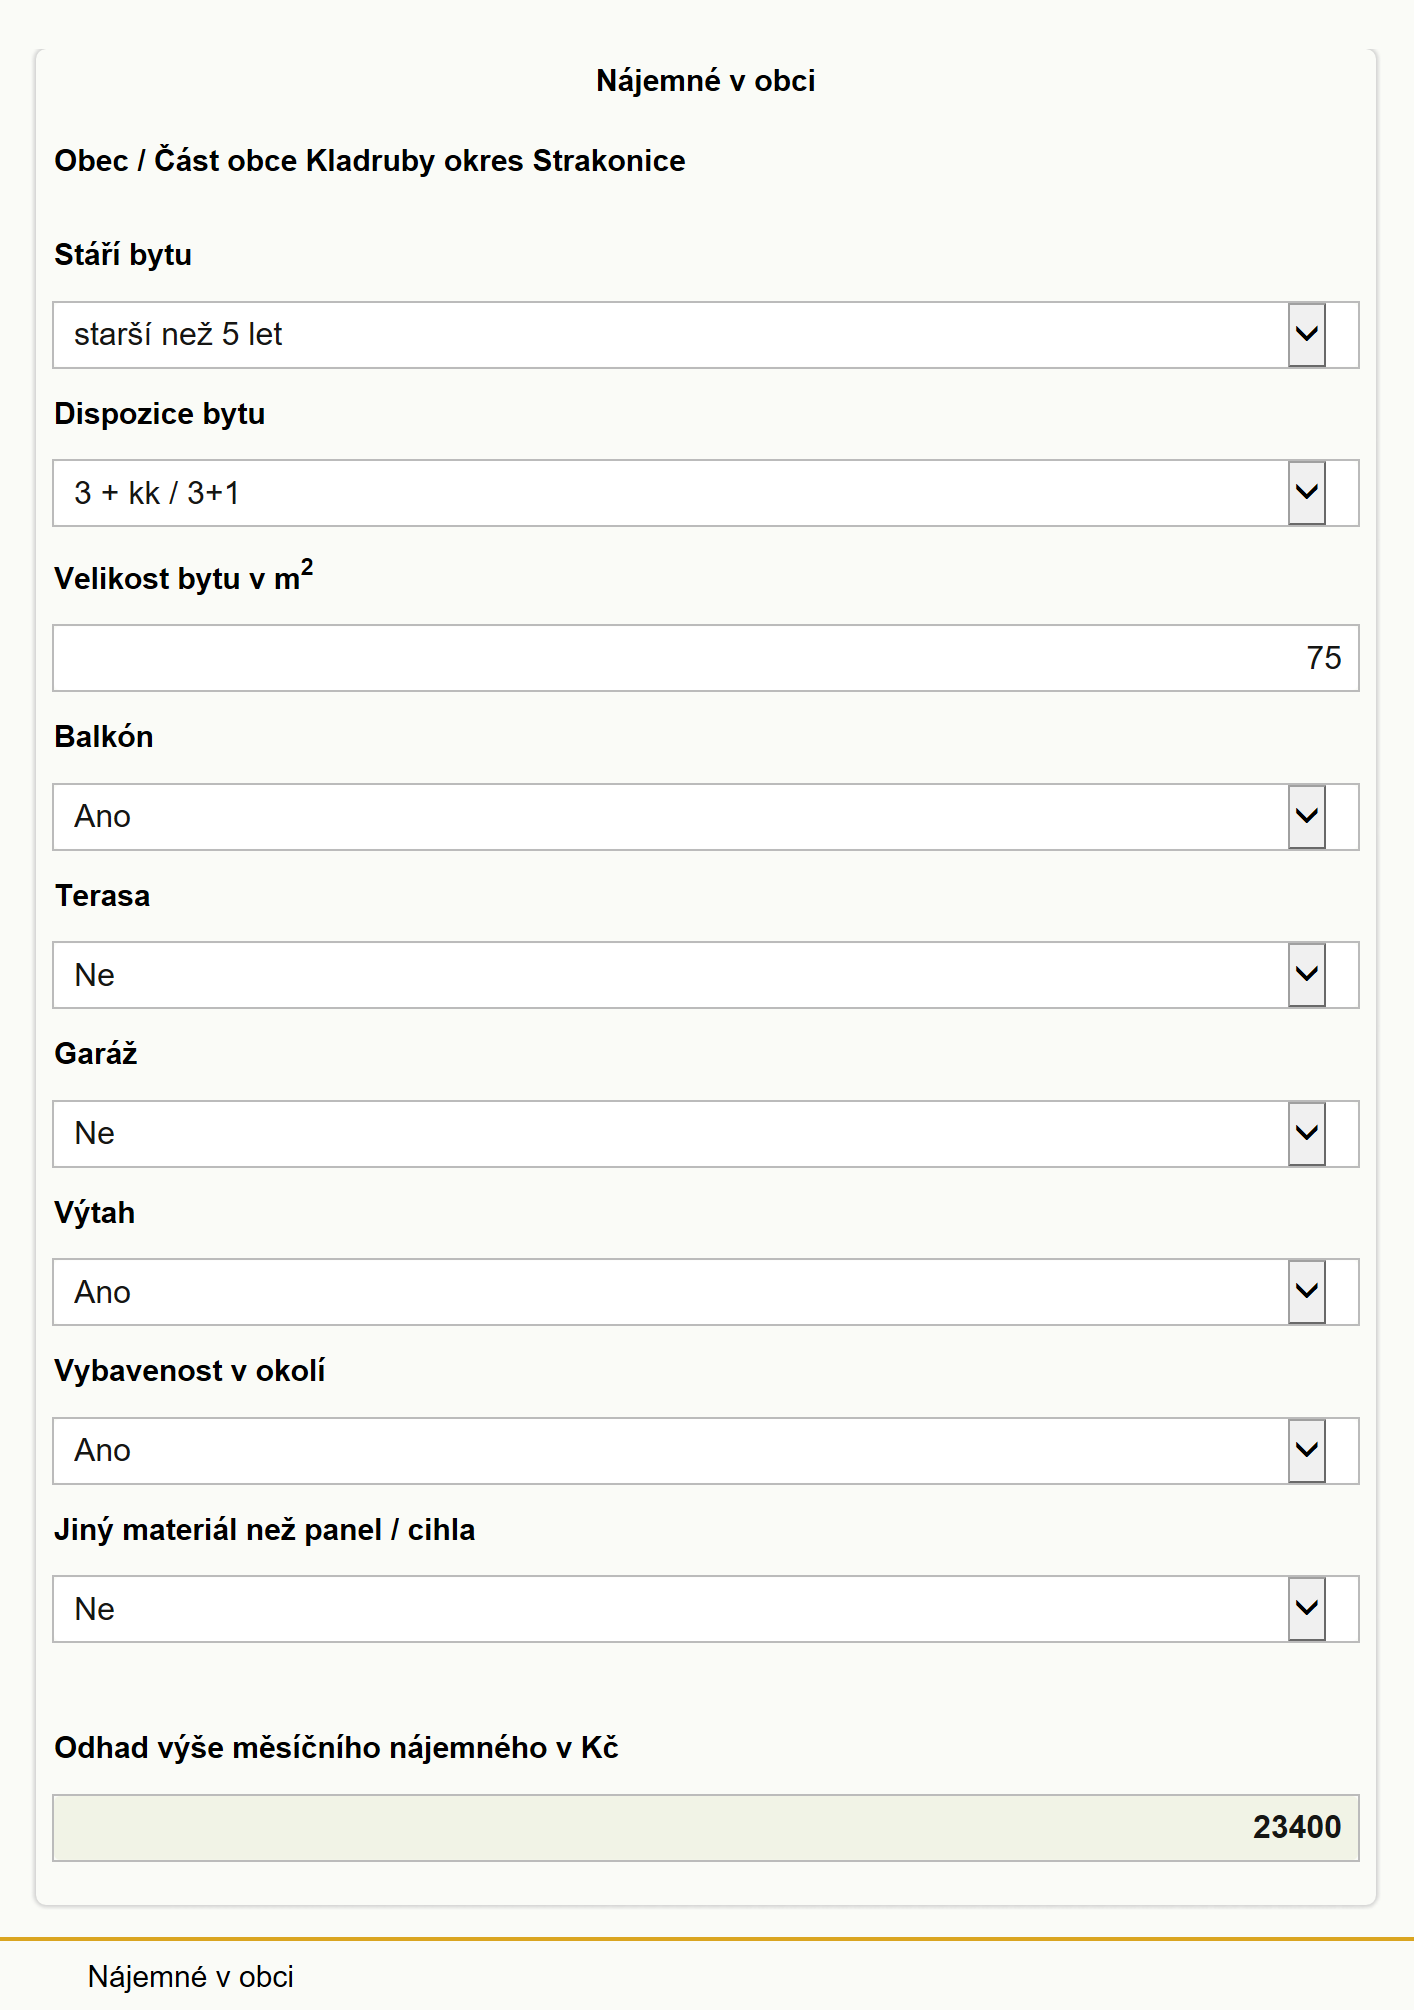Open Garáž select showing Ne
The image size is (1414, 2010).
pos(706,1133)
